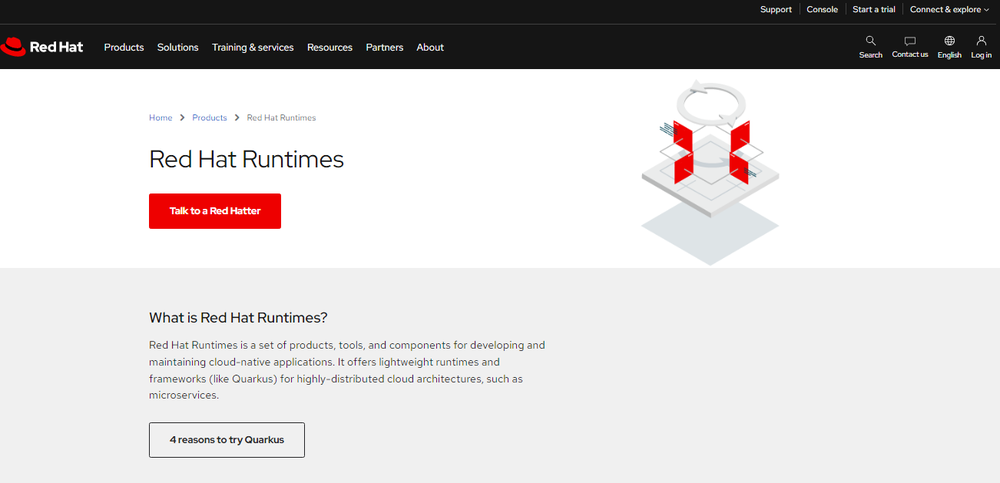Open Training & services menu
Screen dimensions: 1000x483
[x=253, y=47]
